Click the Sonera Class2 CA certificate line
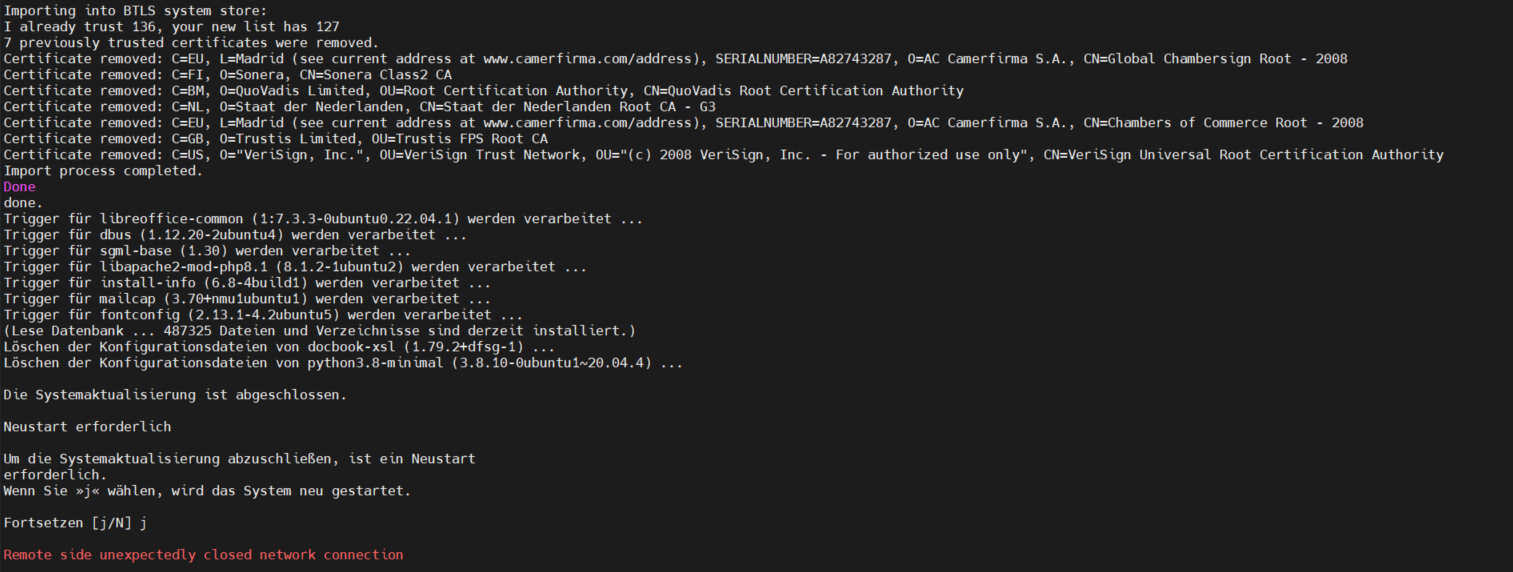The height and width of the screenshot is (572, 1513). point(227,75)
